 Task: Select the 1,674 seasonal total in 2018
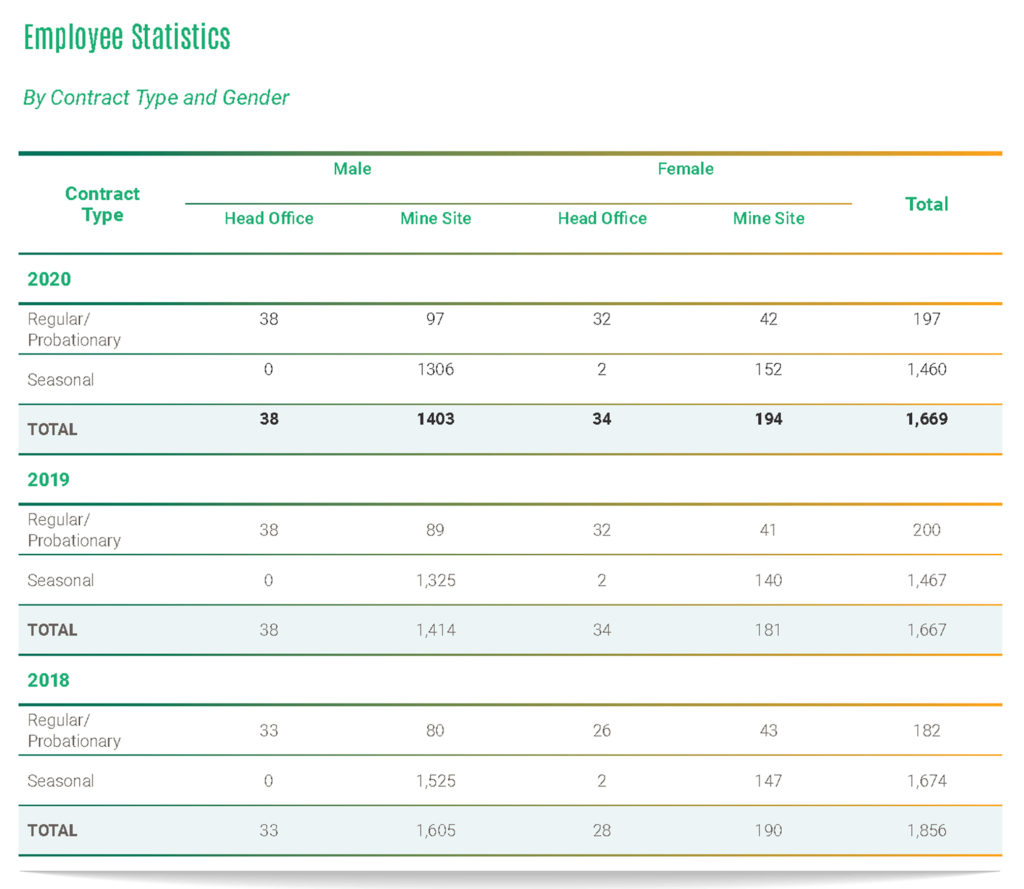coord(926,780)
